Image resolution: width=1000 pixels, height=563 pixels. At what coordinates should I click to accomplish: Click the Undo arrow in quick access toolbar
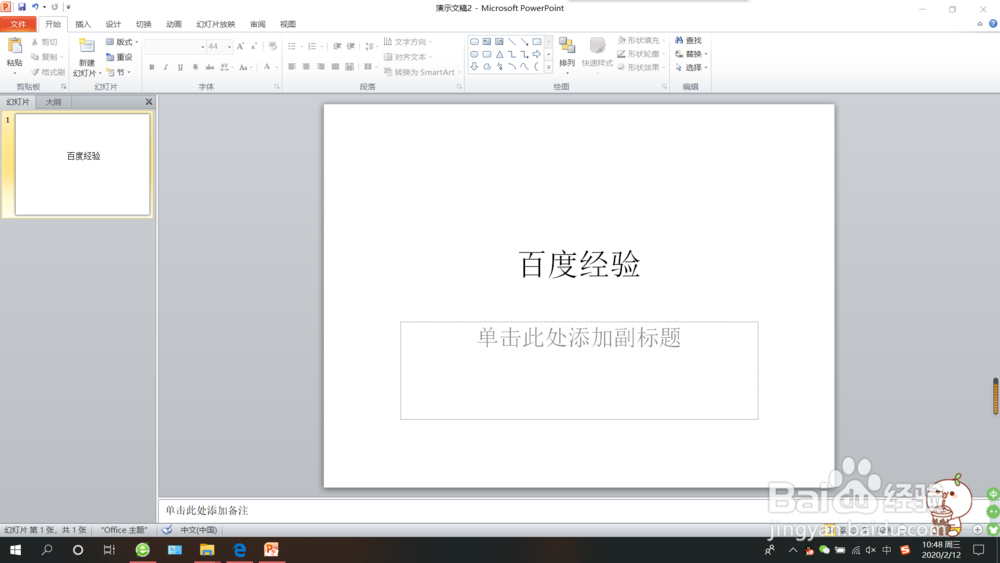pyautogui.click(x=35, y=7)
